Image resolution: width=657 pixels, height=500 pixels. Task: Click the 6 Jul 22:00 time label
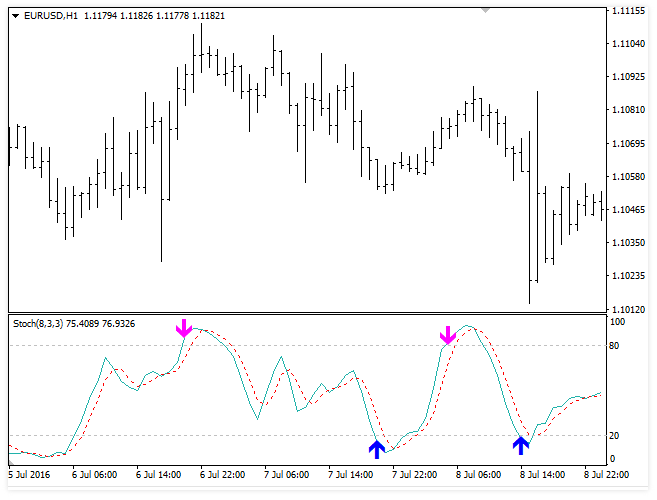click(x=222, y=475)
